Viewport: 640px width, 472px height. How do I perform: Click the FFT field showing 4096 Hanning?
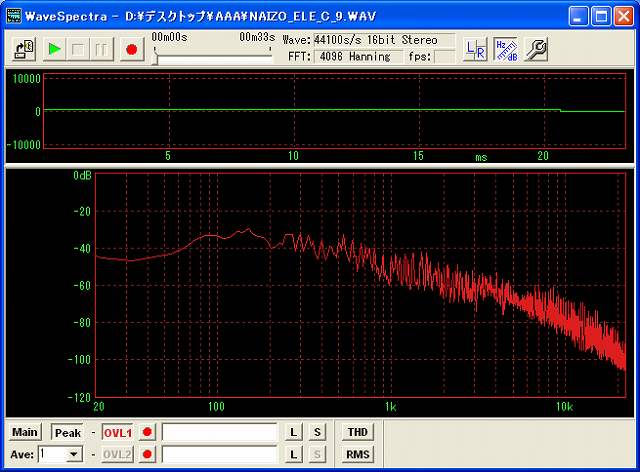(x=358, y=56)
